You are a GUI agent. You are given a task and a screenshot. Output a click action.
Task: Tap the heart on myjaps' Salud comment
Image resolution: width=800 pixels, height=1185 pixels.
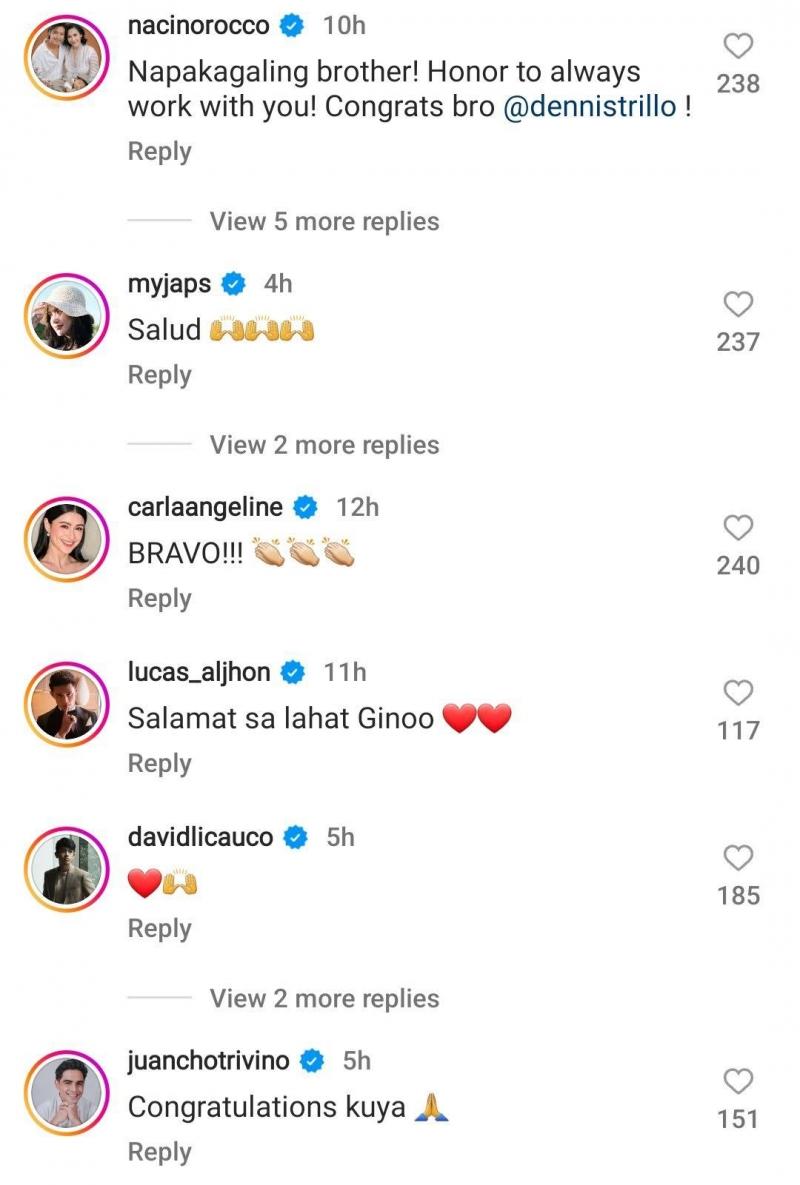738,304
